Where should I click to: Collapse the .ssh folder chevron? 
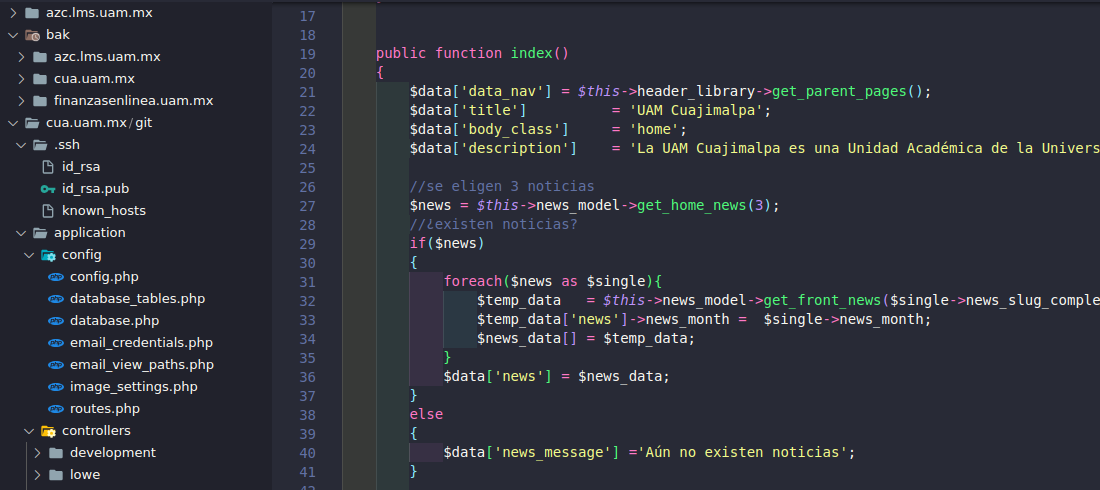pos(20,145)
